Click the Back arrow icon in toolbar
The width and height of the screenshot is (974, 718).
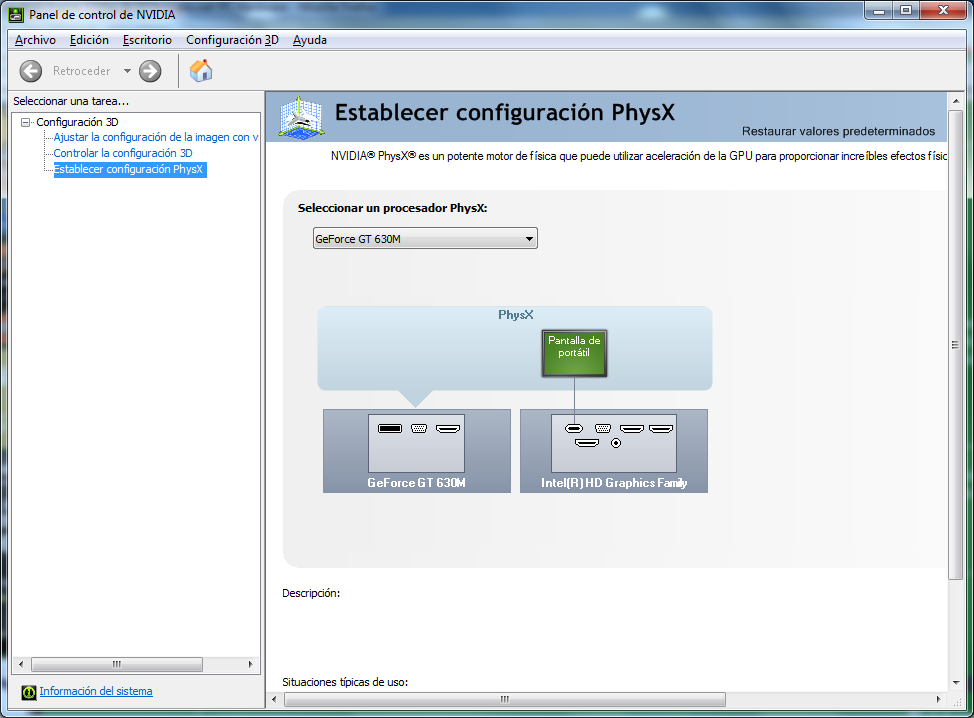pos(30,71)
